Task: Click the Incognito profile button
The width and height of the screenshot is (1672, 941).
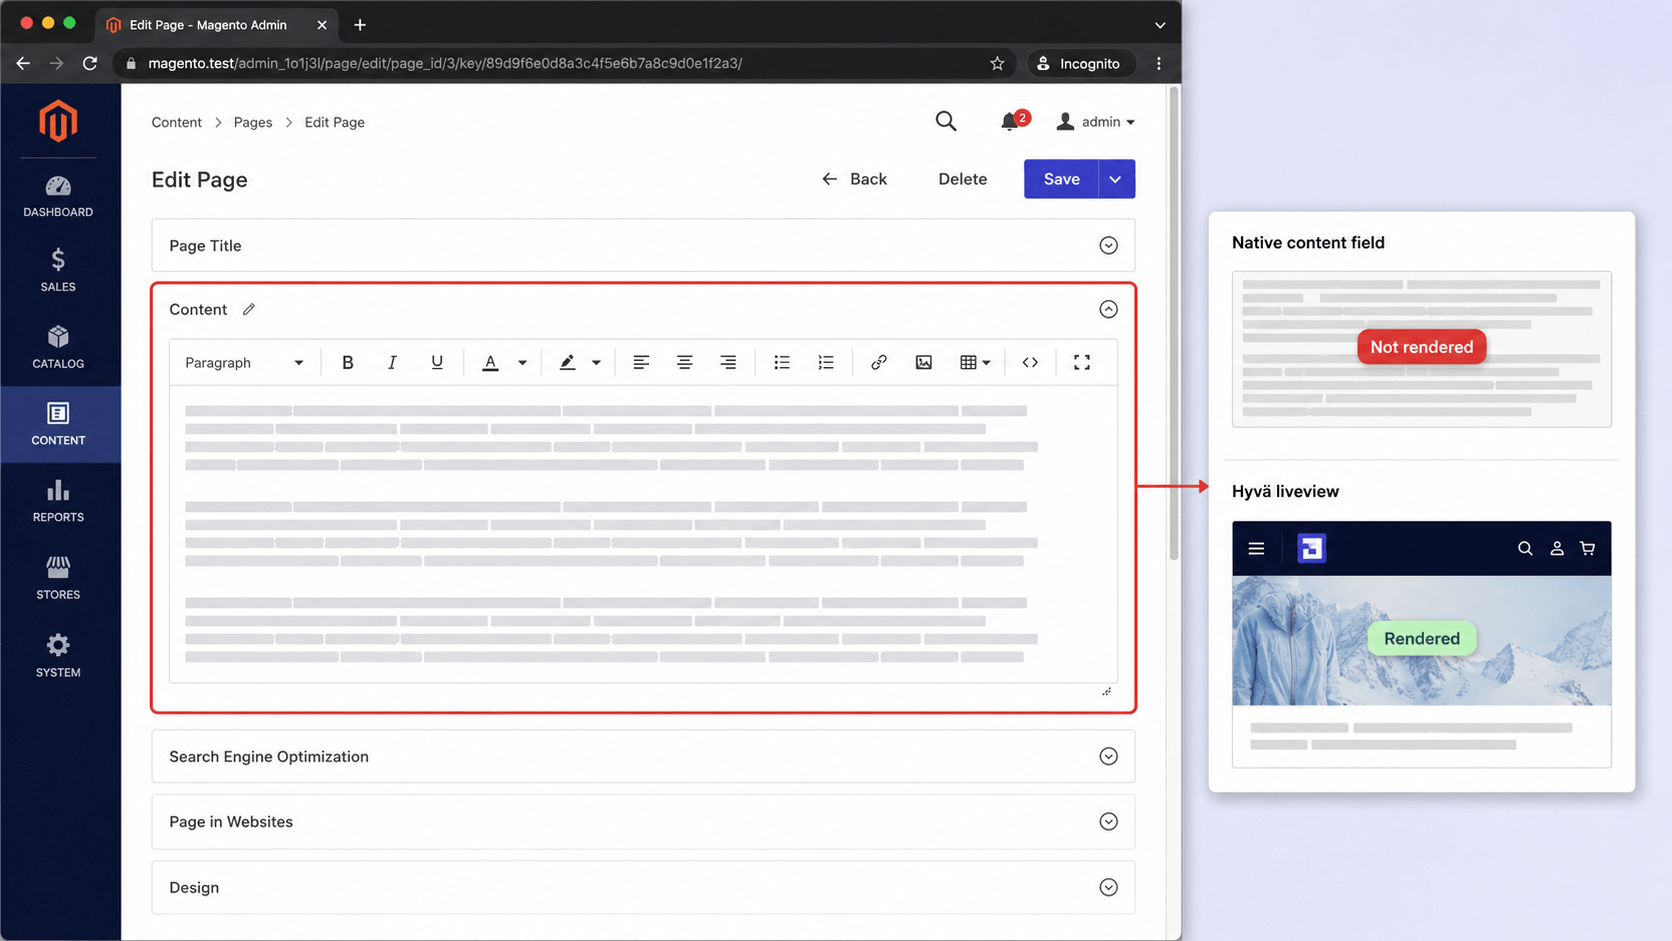Action: pos(1082,63)
